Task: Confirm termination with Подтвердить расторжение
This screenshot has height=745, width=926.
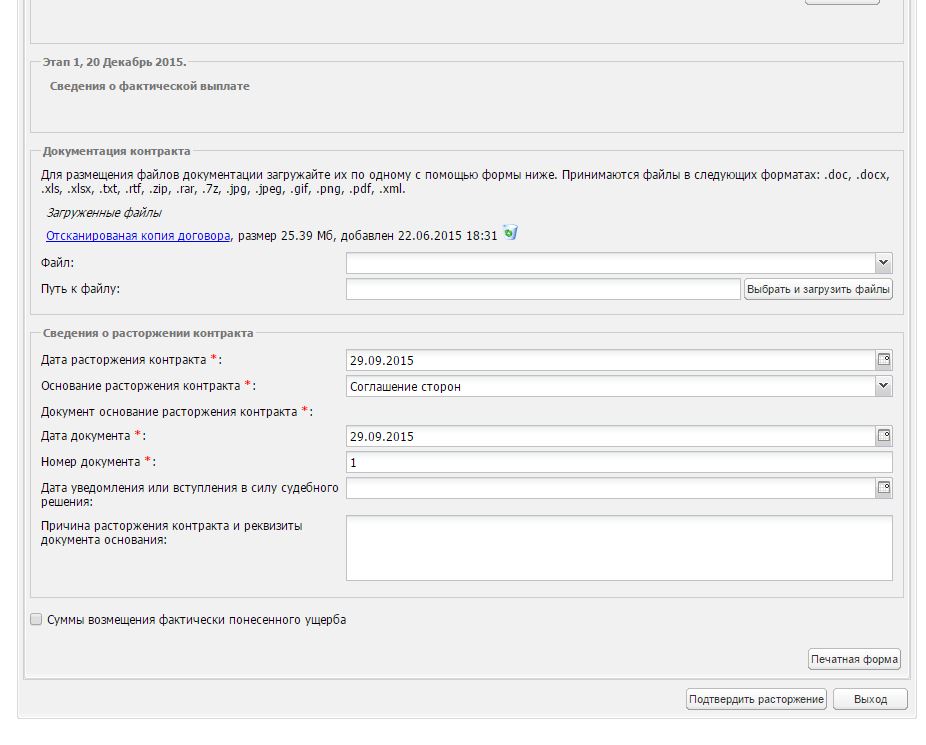Action: point(756,699)
